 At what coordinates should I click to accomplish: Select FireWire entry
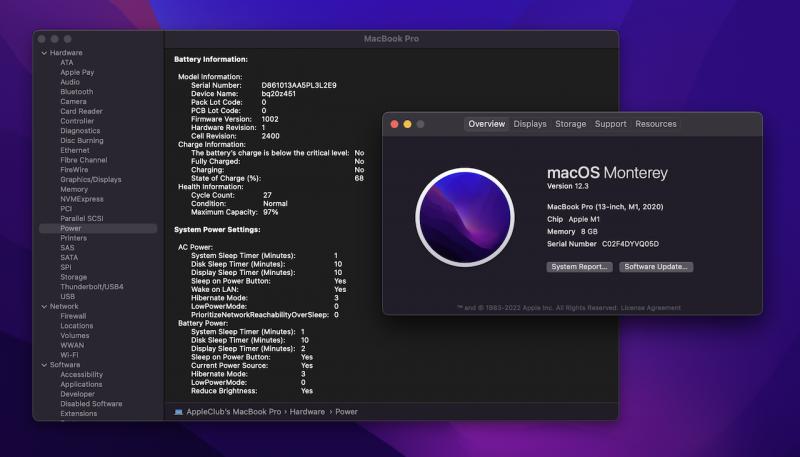point(74,169)
